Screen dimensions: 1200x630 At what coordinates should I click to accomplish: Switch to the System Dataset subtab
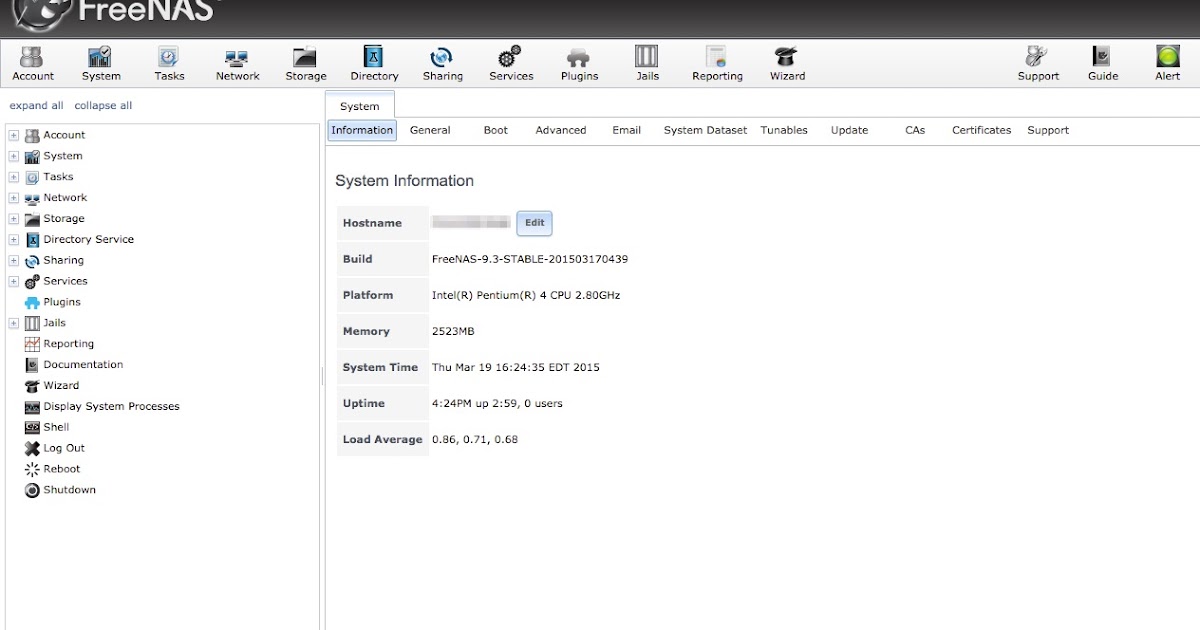(x=705, y=130)
